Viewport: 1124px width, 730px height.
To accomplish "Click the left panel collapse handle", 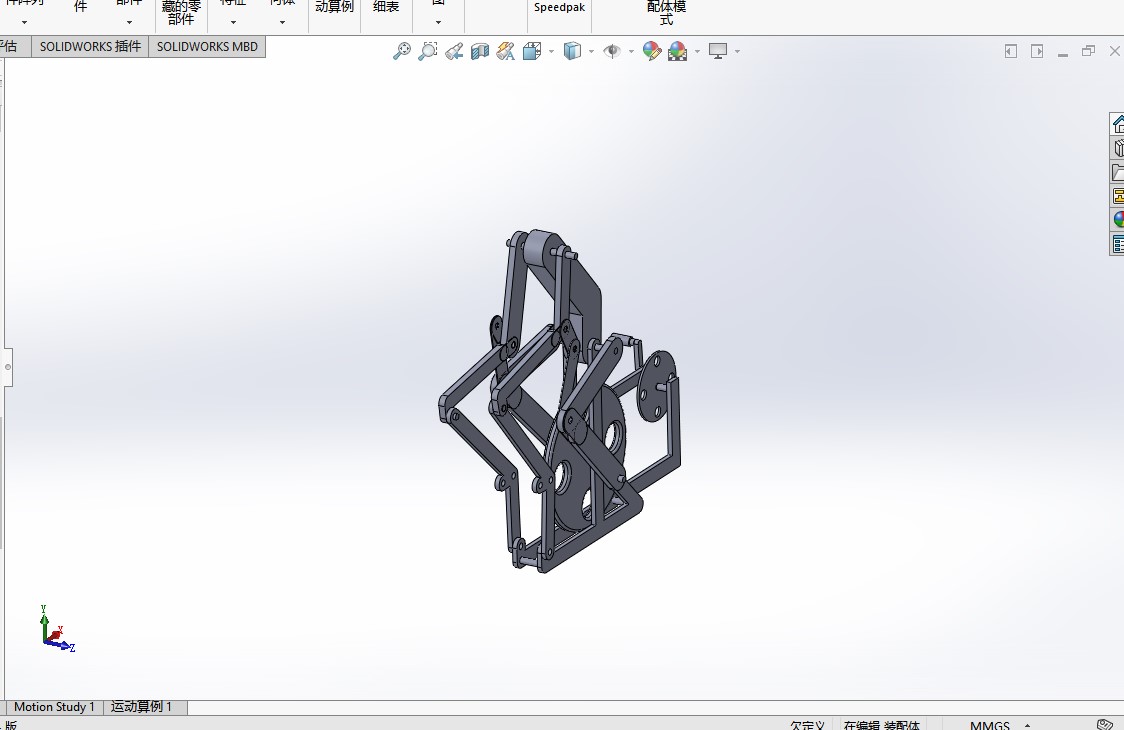I will [7, 367].
